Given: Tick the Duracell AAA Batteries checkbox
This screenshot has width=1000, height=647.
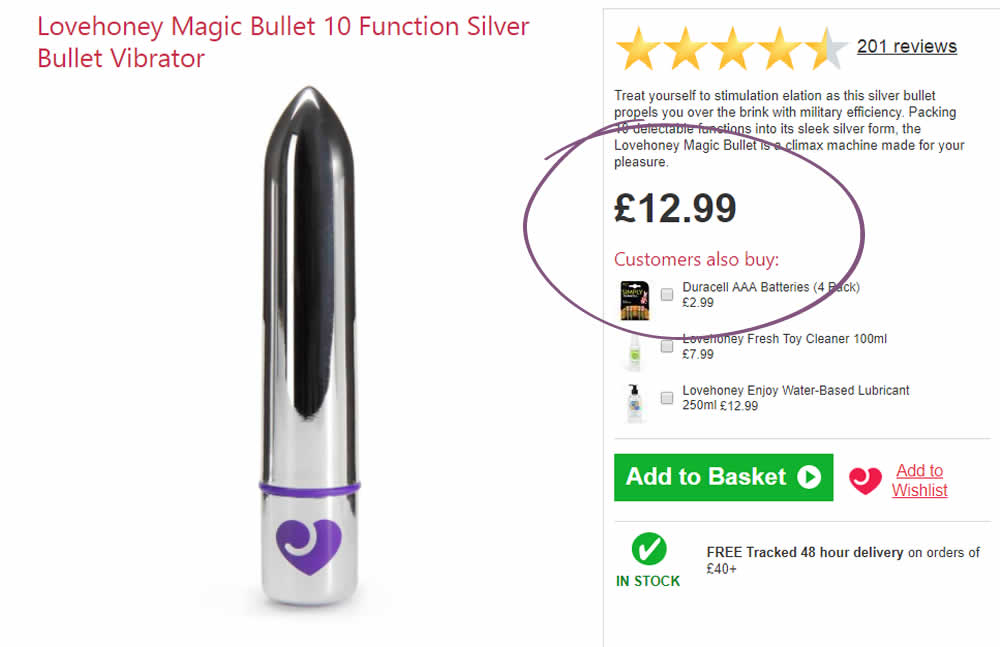Looking at the screenshot, I should tap(667, 295).
